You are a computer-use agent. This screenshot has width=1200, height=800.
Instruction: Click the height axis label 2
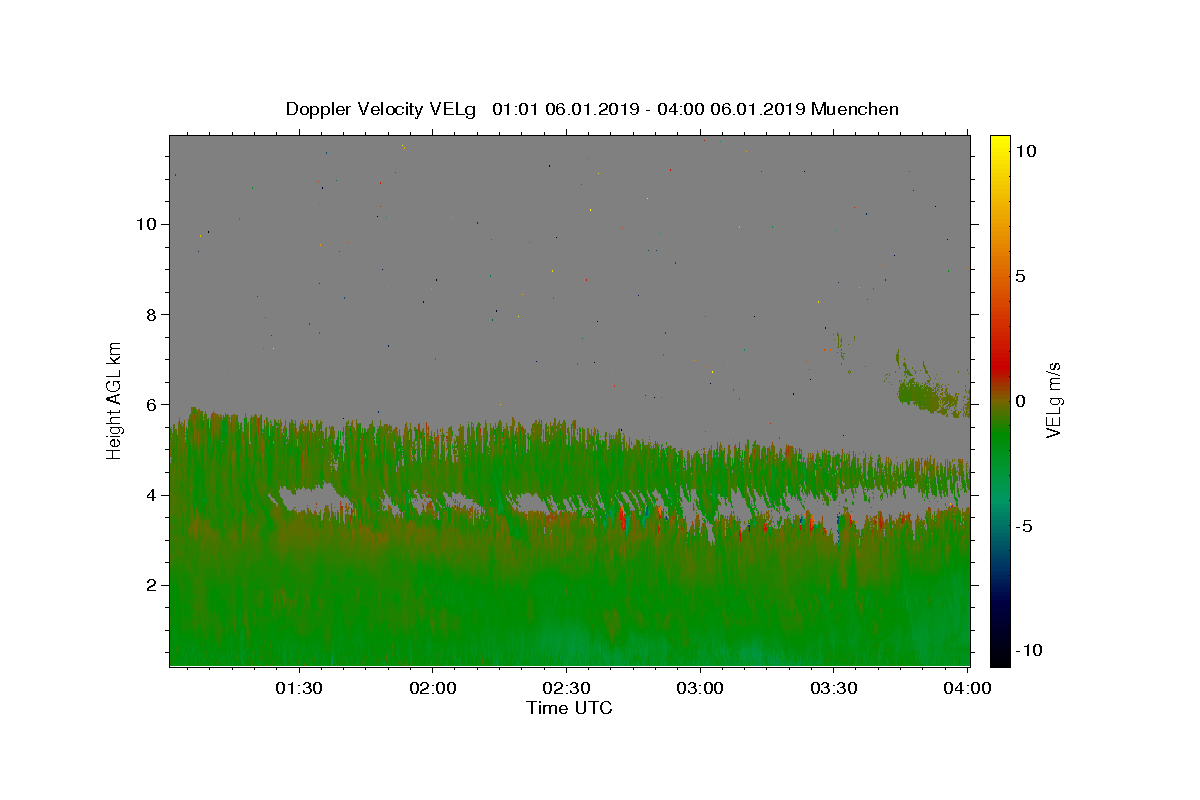pyautogui.click(x=152, y=585)
